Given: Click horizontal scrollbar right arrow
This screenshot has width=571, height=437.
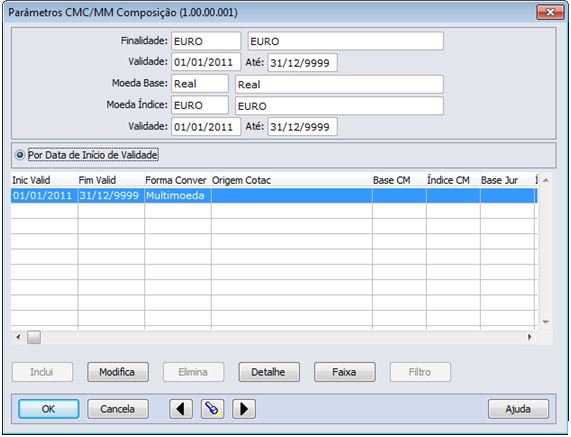Looking at the screenshot, I should pos(530,337).
